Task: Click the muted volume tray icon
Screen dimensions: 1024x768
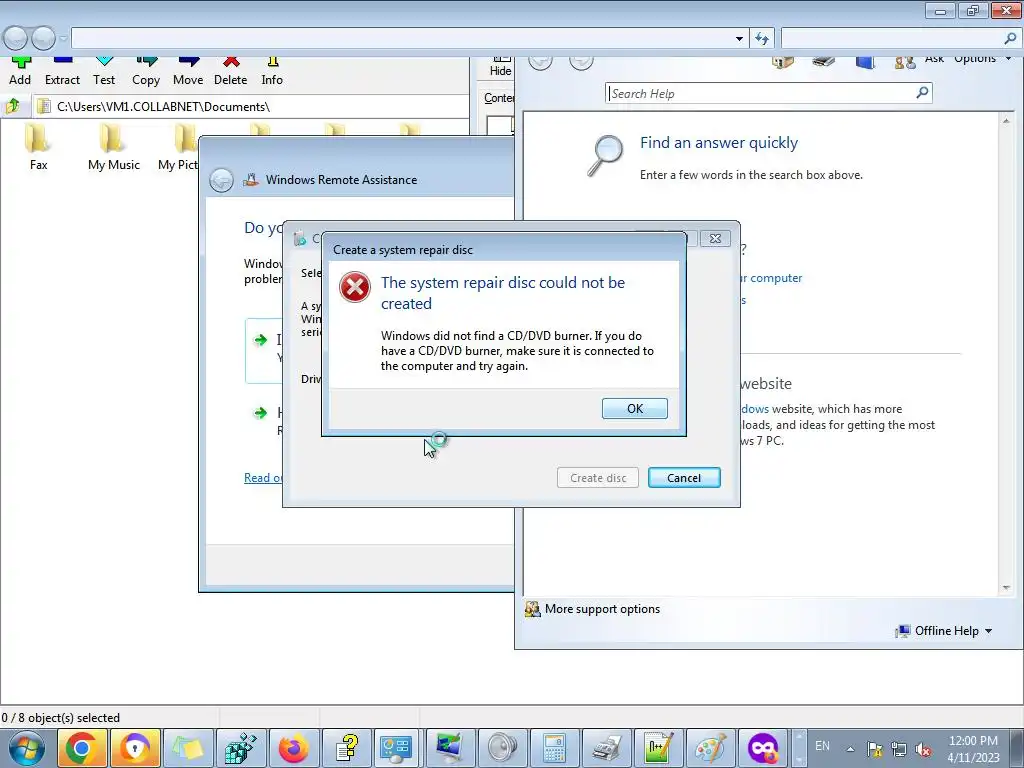Action: pyautogui.click(x=923, y=749)
